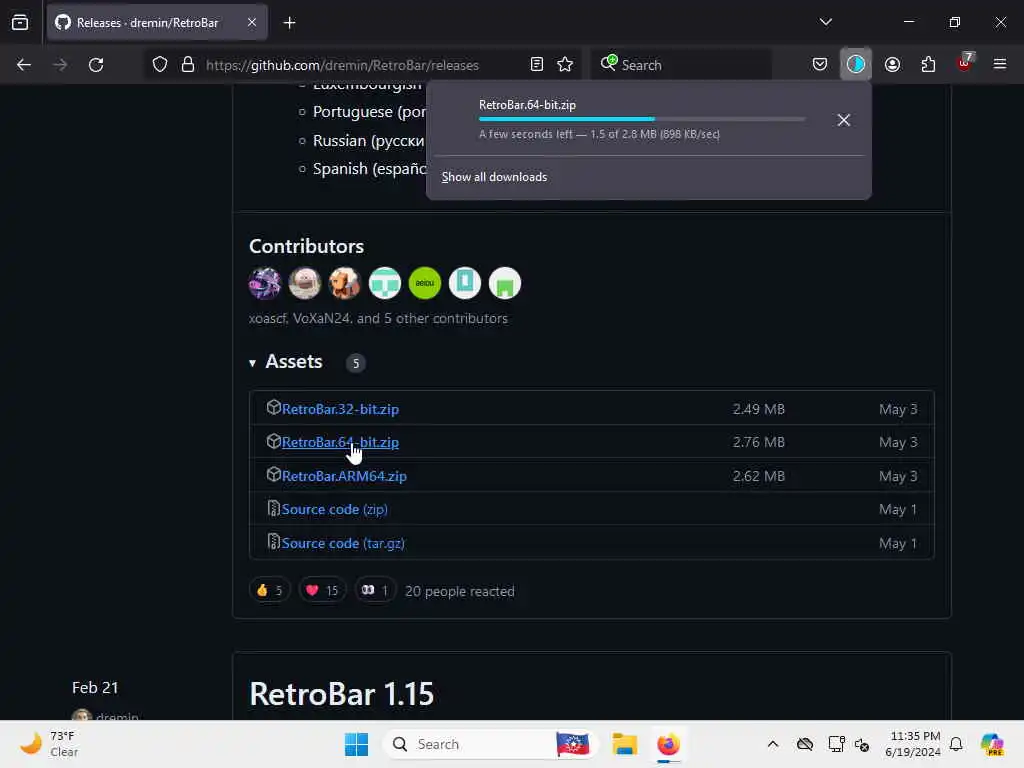1024x768 pixels.
Task: Open the weather widget showing 73°F
Action: pyautogui.click(x=49, y=744)
